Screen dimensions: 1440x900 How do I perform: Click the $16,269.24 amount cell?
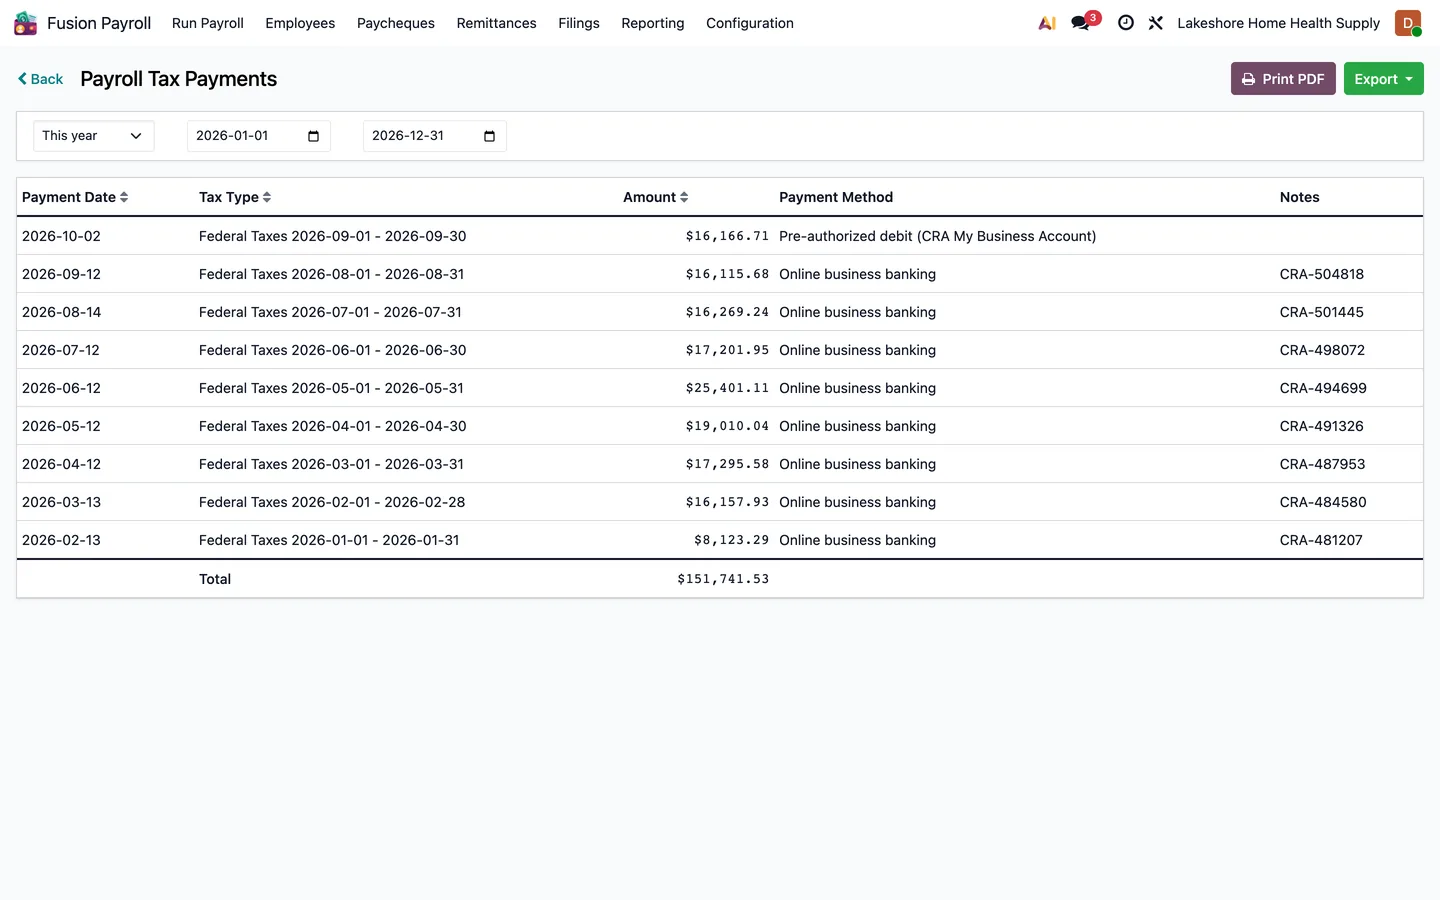(x=727, y=312)
